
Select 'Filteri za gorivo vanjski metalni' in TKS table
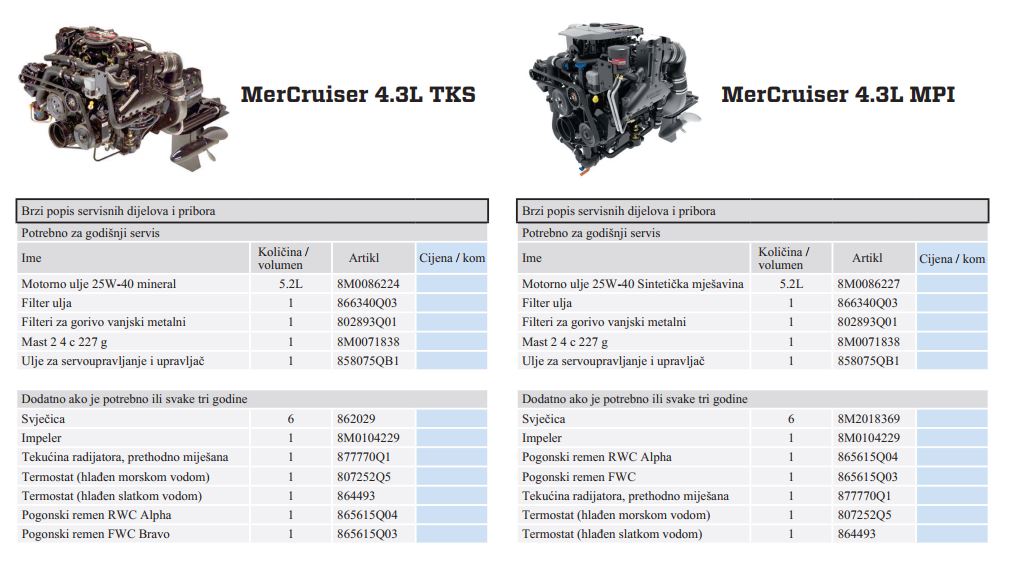tap(104, 322)
